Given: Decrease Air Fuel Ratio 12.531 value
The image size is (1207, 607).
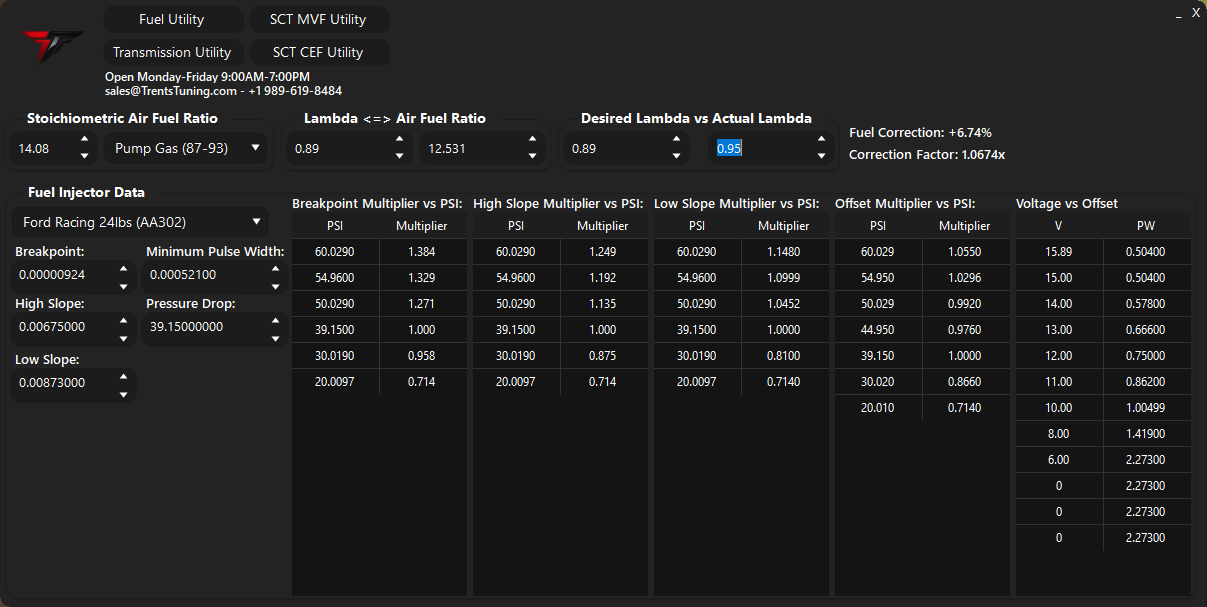Looking at the screenshot, I should click(531, 156).
